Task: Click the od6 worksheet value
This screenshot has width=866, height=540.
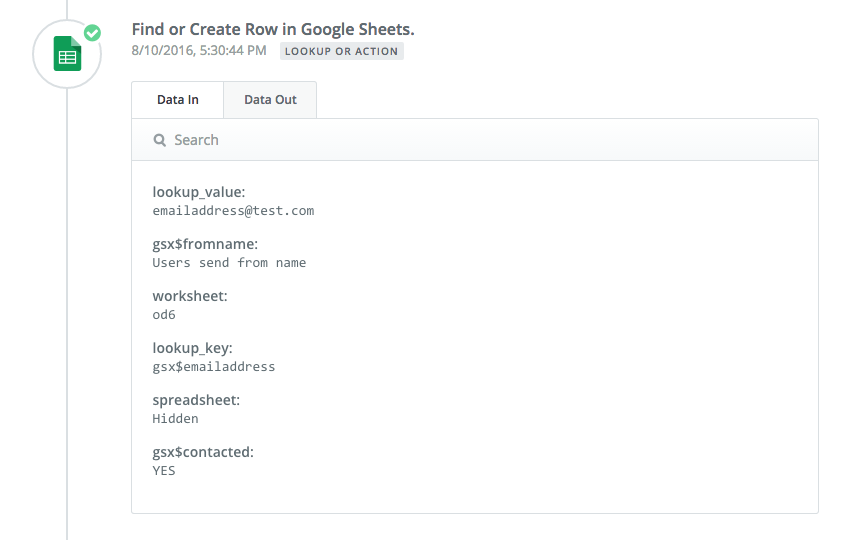Action: pos(164,315)
